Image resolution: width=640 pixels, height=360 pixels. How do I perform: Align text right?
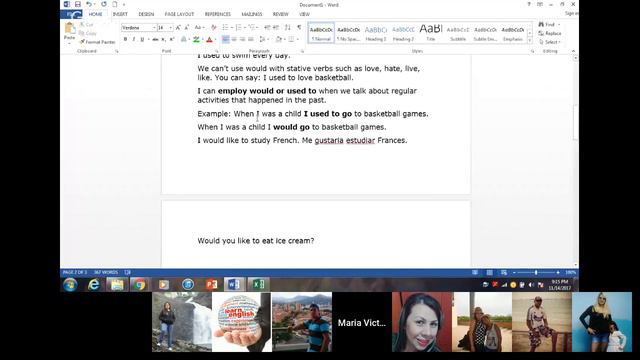(242, 39)
